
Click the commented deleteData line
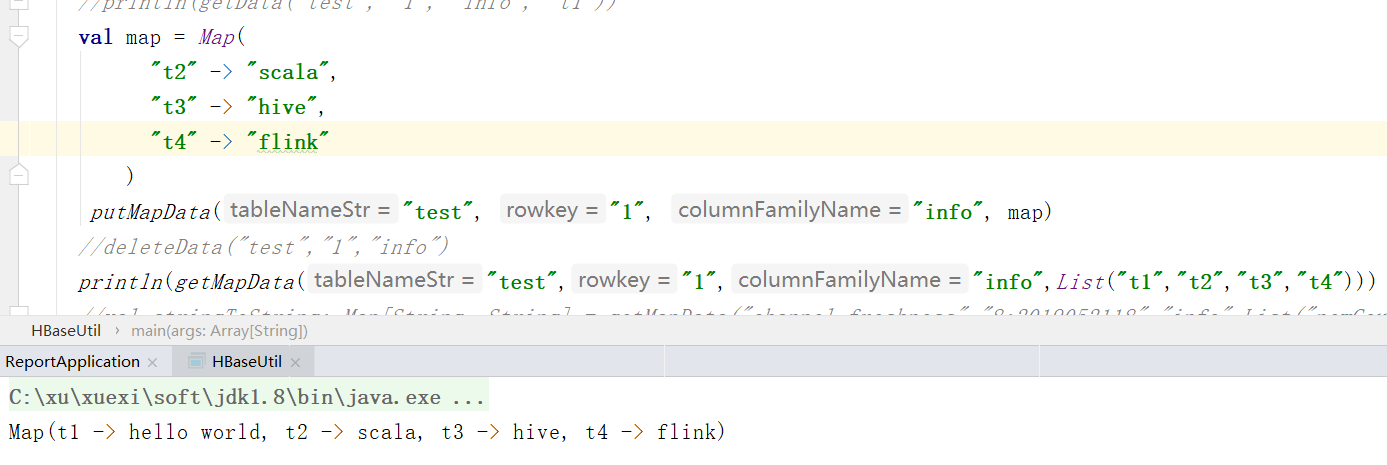pos(265,247)
